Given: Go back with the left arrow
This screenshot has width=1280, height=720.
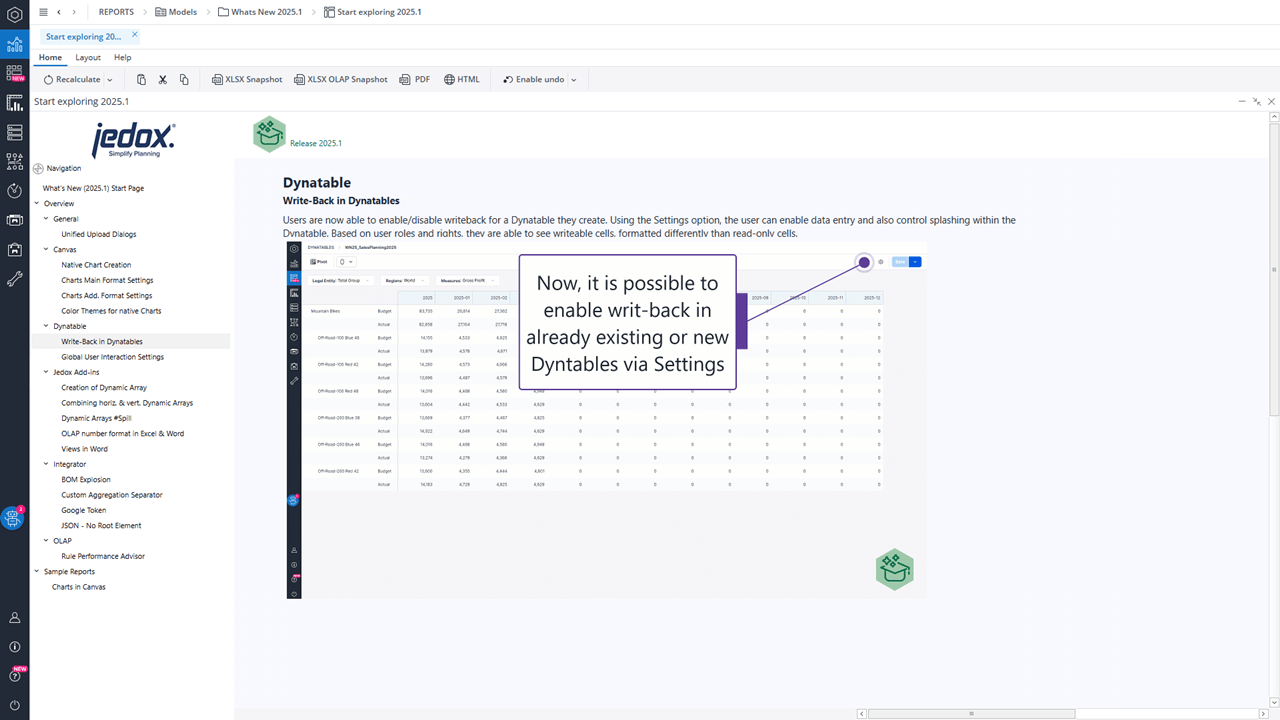Looking at the screenshot, I should click(58, 12).
